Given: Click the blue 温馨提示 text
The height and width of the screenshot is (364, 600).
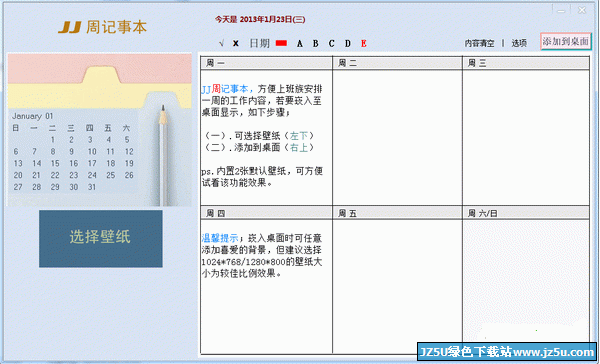Looking at the screenshot, I should 220,238.
